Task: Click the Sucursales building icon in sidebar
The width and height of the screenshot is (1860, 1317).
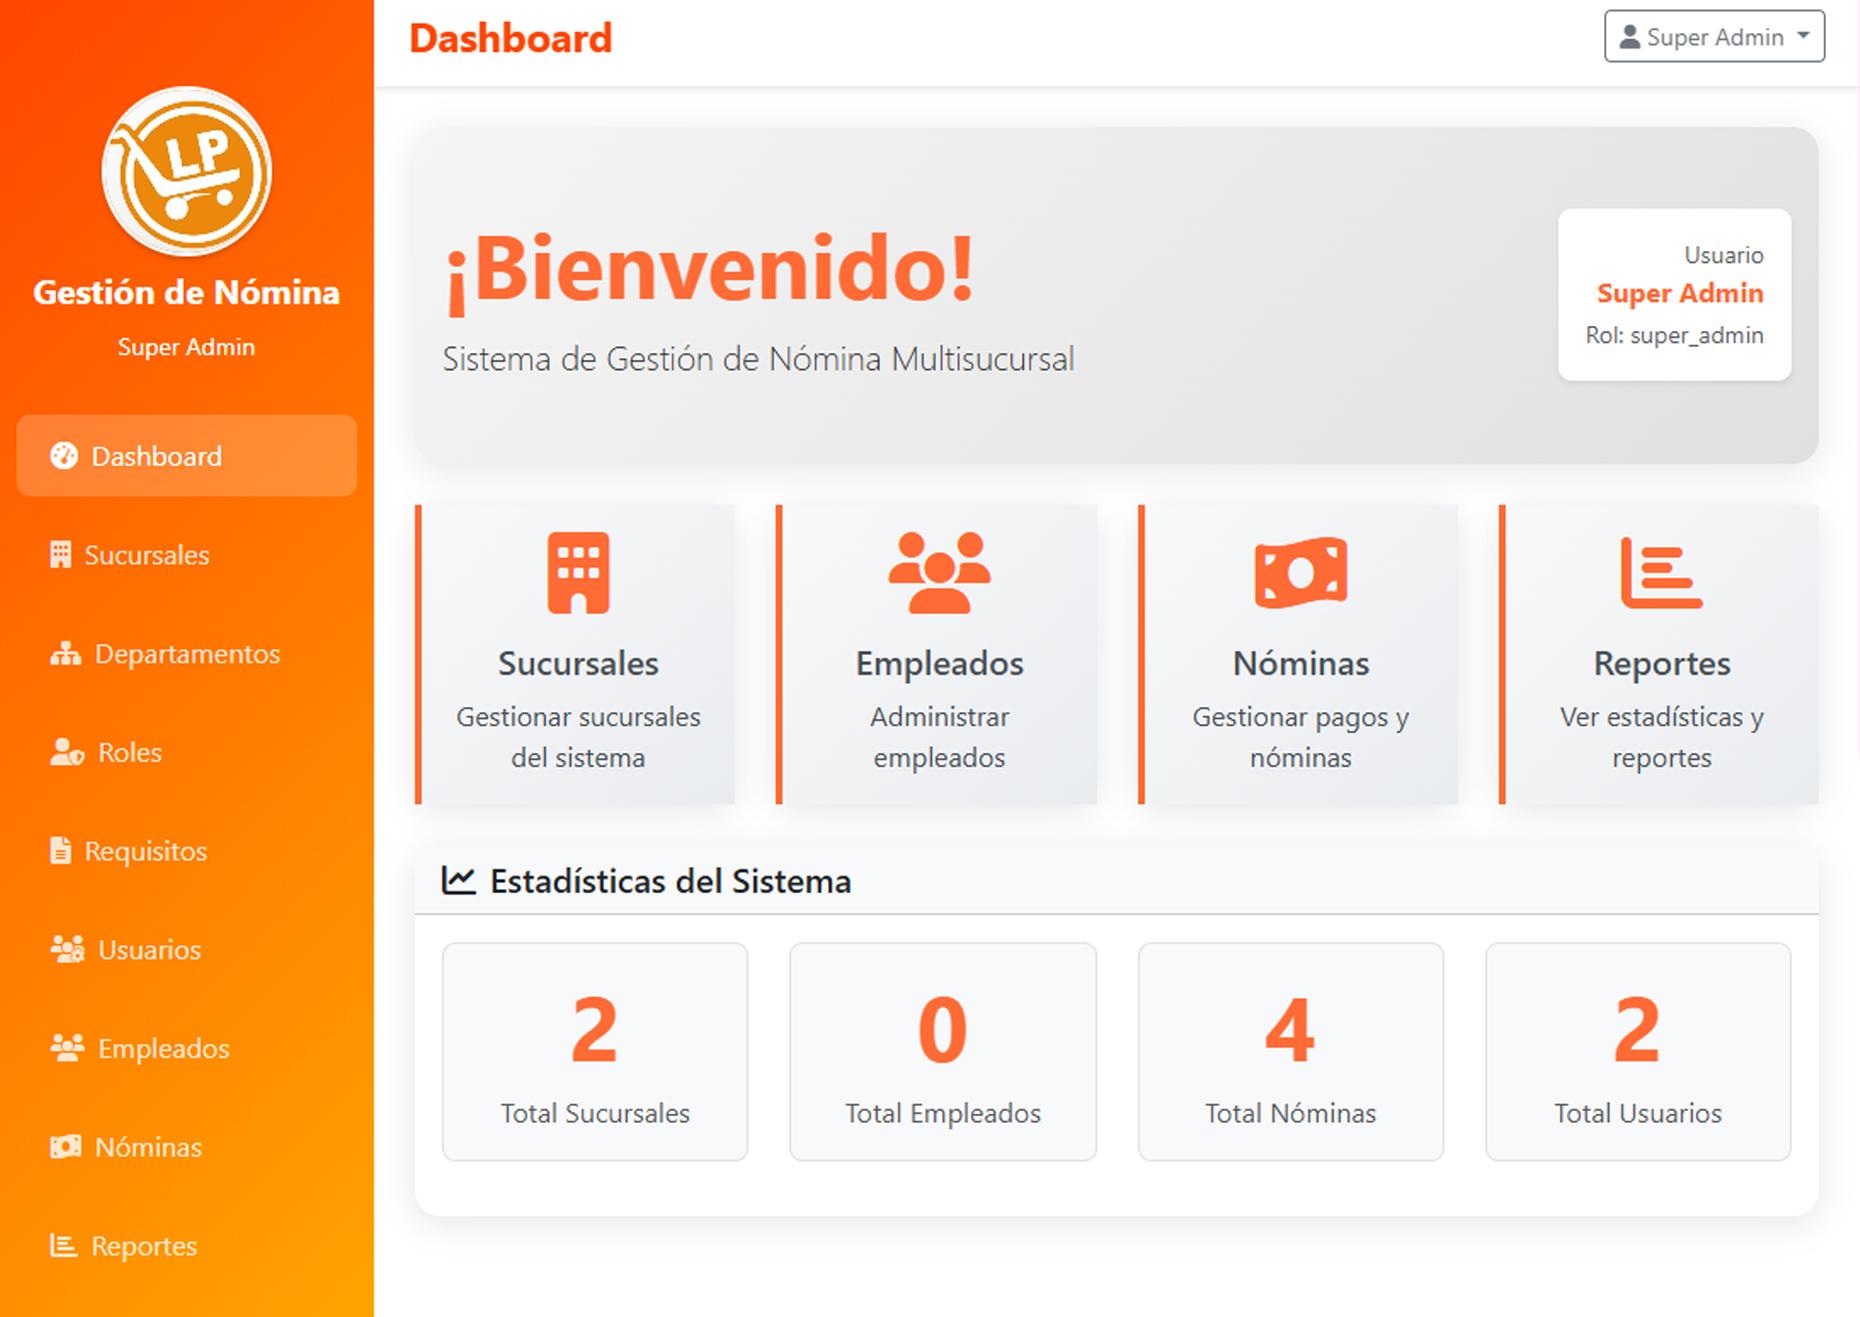Action: pyautogui.click(x=61, y=555)
